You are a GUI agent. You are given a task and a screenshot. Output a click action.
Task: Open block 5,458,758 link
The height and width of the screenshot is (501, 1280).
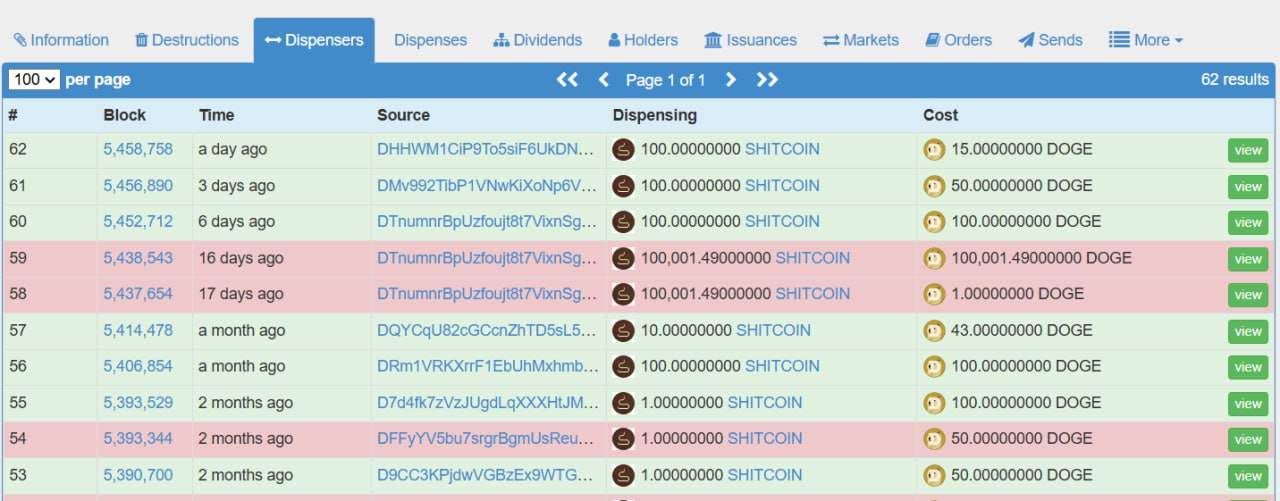click(138, 149)
